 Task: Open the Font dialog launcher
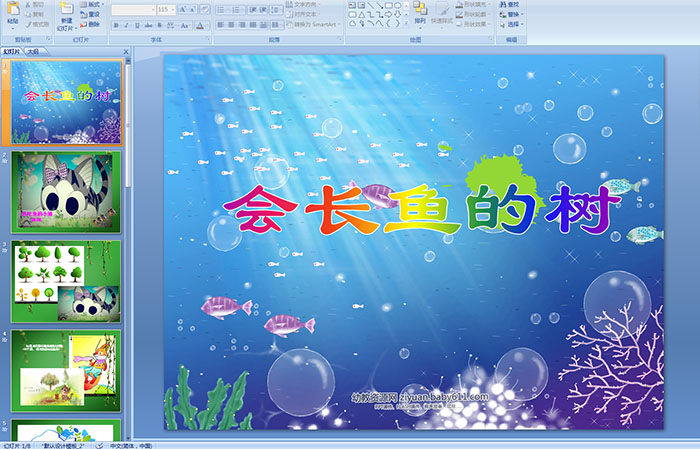pyautogui.click(x=208, y=40)
